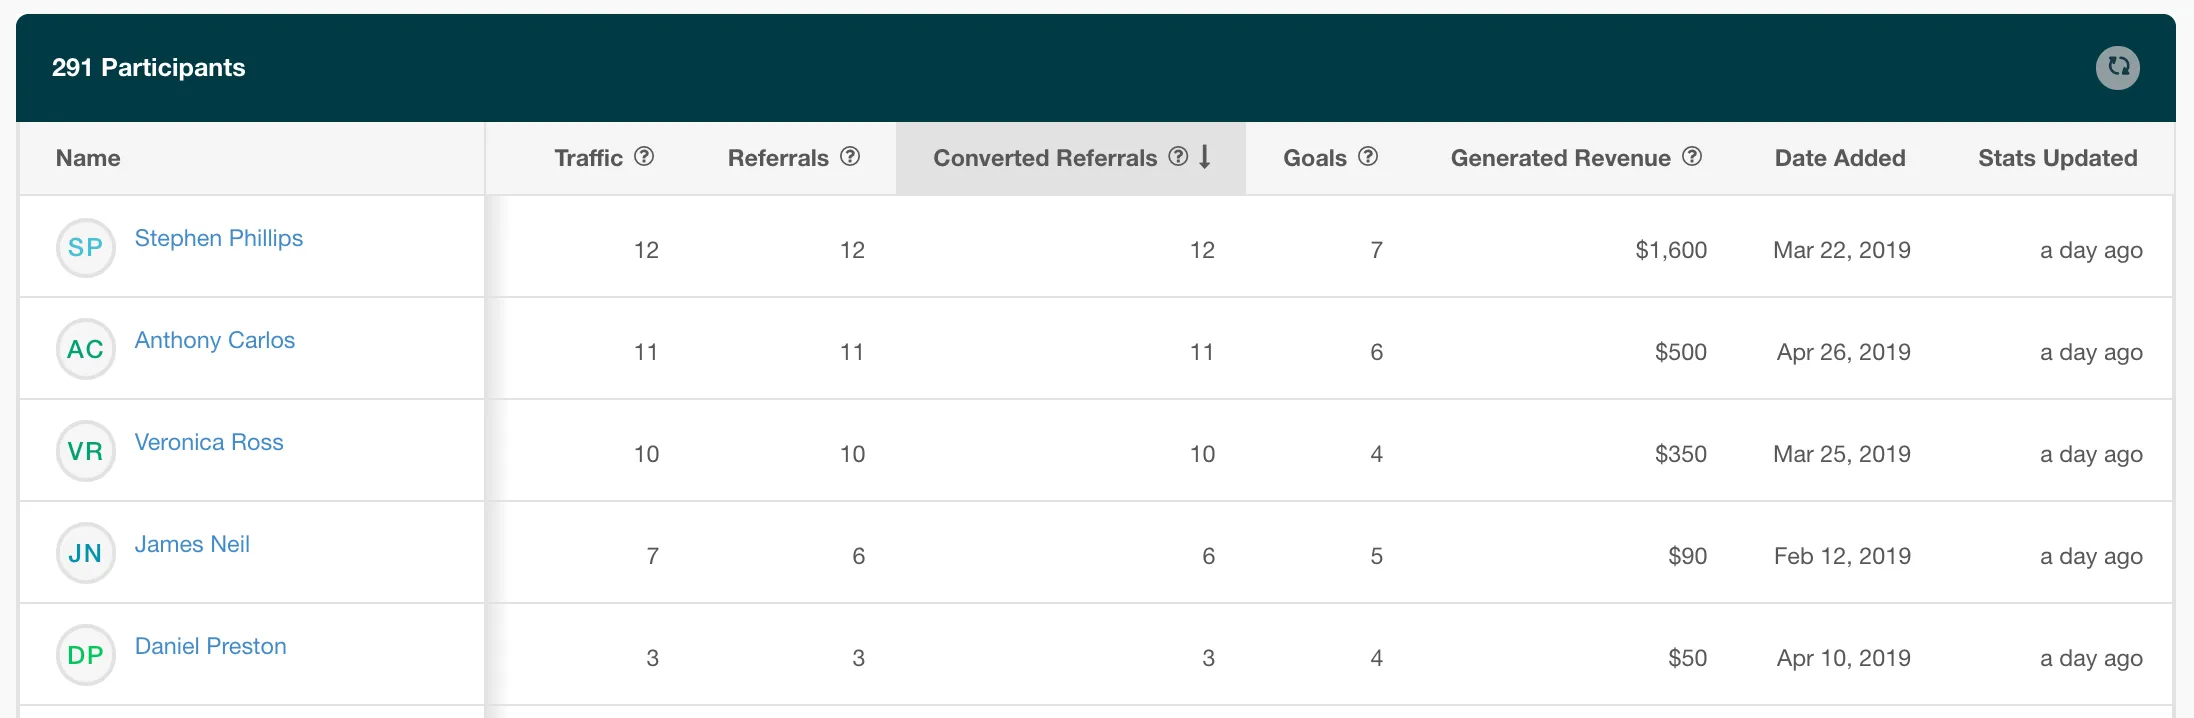Click the AC avatar for Anthony Carlos

pyautogui.click(x=86, y=349)
